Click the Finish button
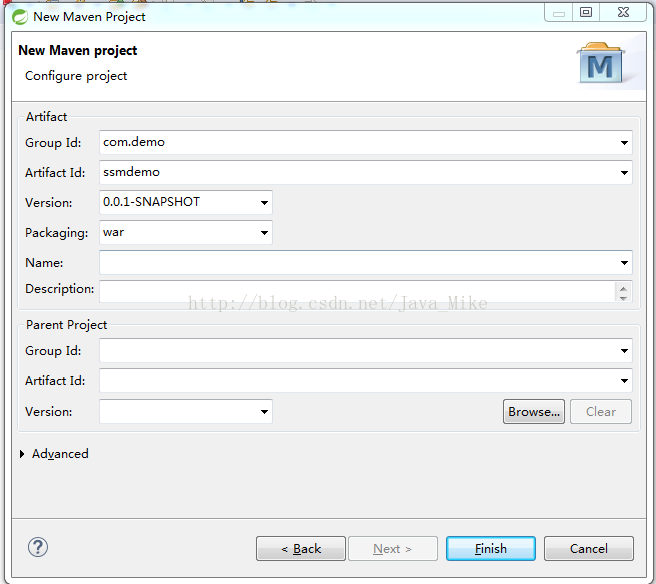This screenshot has width=656, height=584. 491,548
